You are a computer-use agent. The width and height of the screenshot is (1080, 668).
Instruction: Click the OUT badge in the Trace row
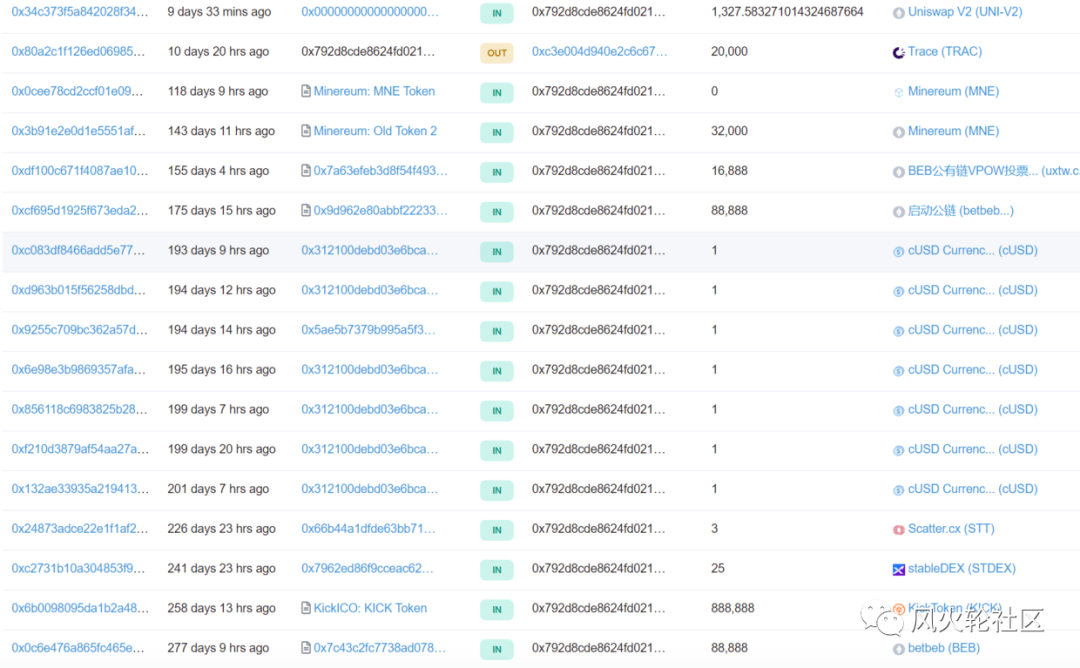click(497, 53)
